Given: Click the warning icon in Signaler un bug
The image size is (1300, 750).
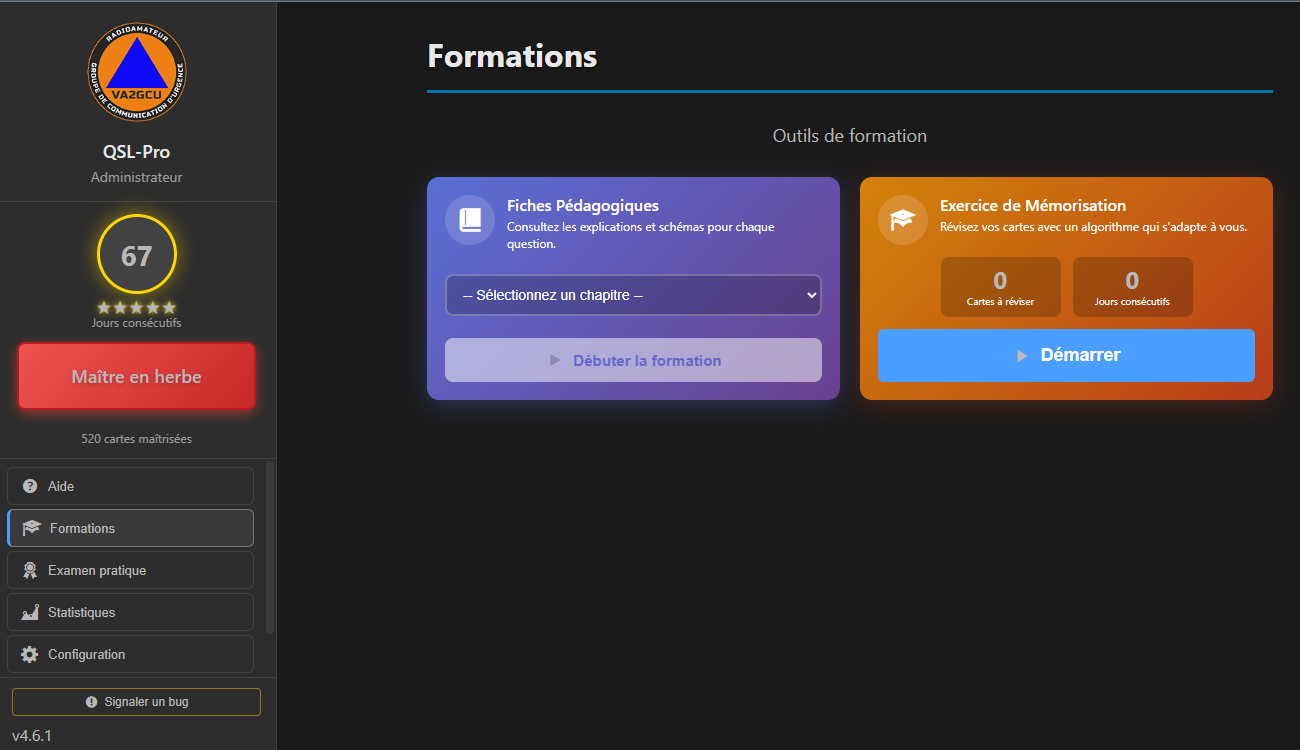Looking at the screenshot, I should point(92,702).
